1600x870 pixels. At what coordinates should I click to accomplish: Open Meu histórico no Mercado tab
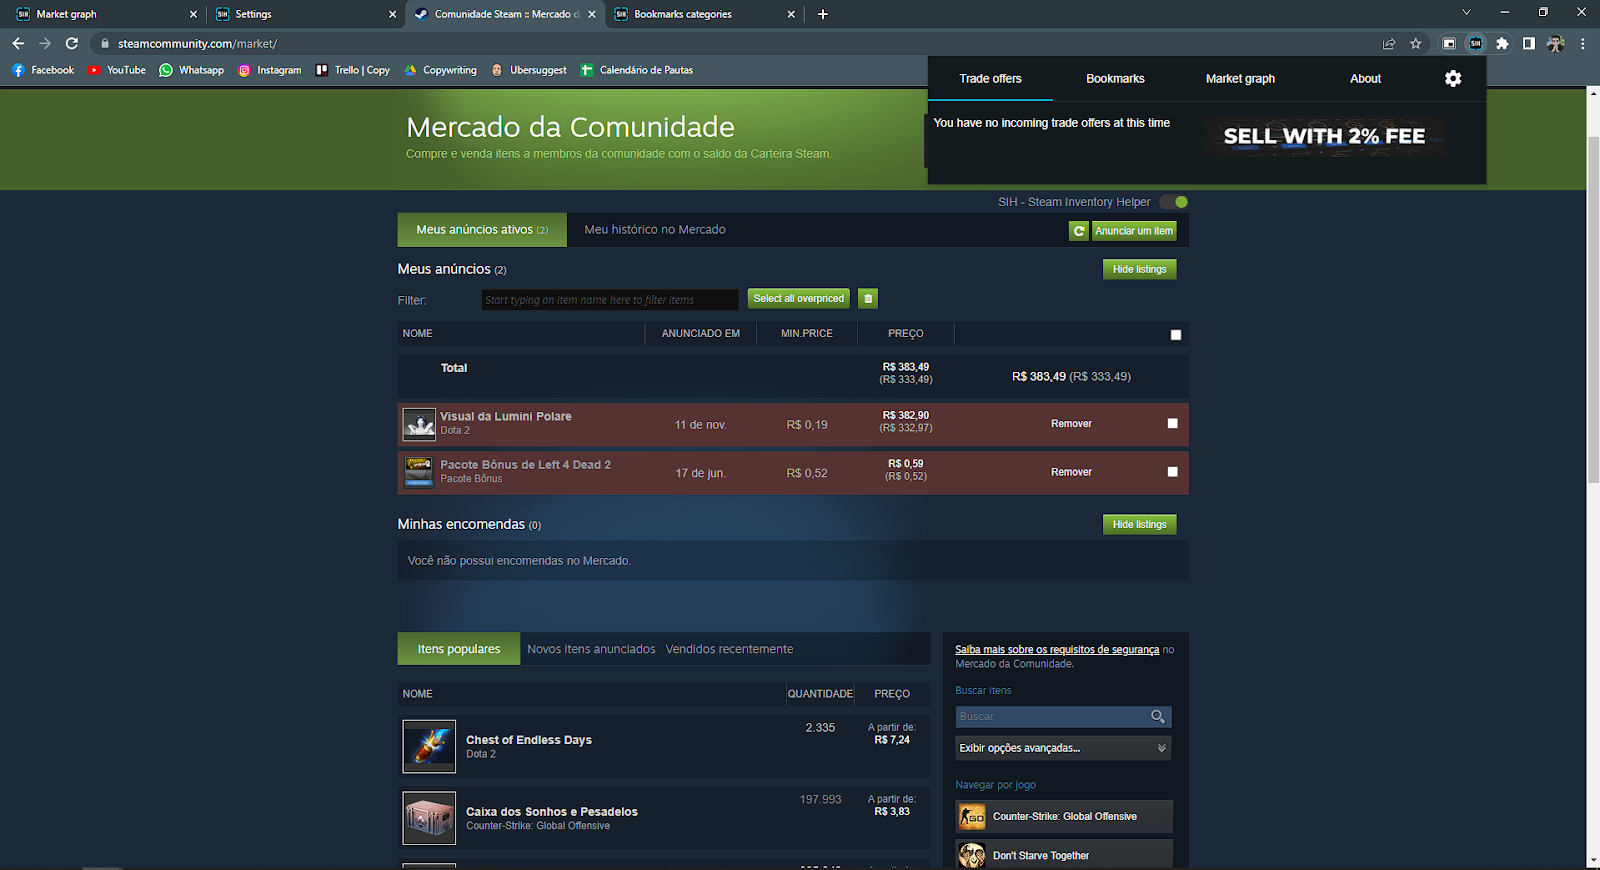655,230
